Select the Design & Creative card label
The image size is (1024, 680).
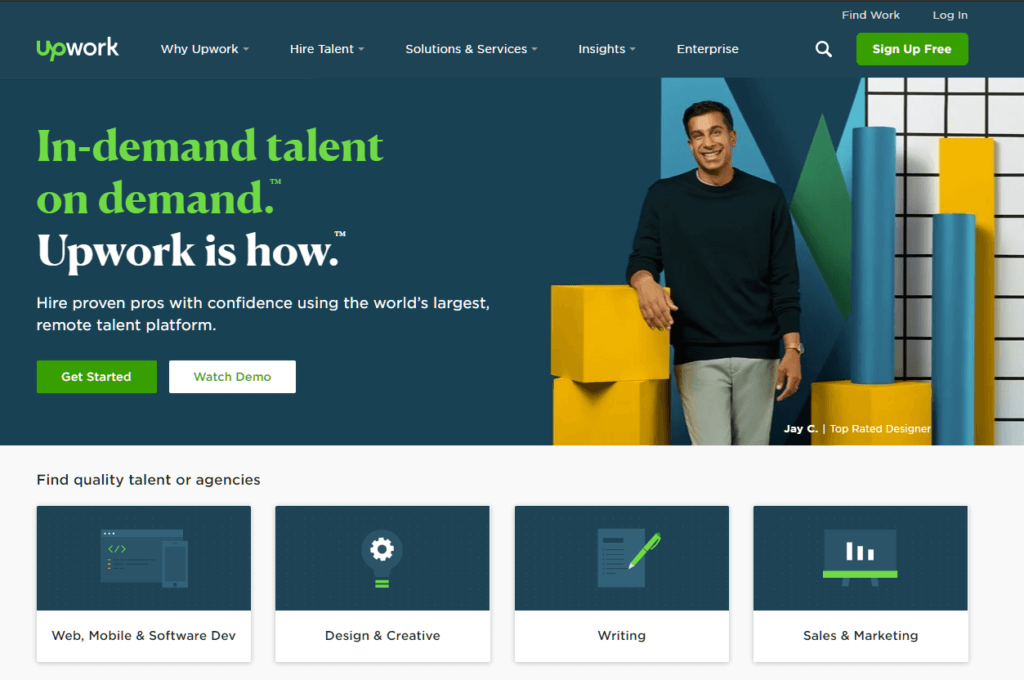tap(383, 636)
